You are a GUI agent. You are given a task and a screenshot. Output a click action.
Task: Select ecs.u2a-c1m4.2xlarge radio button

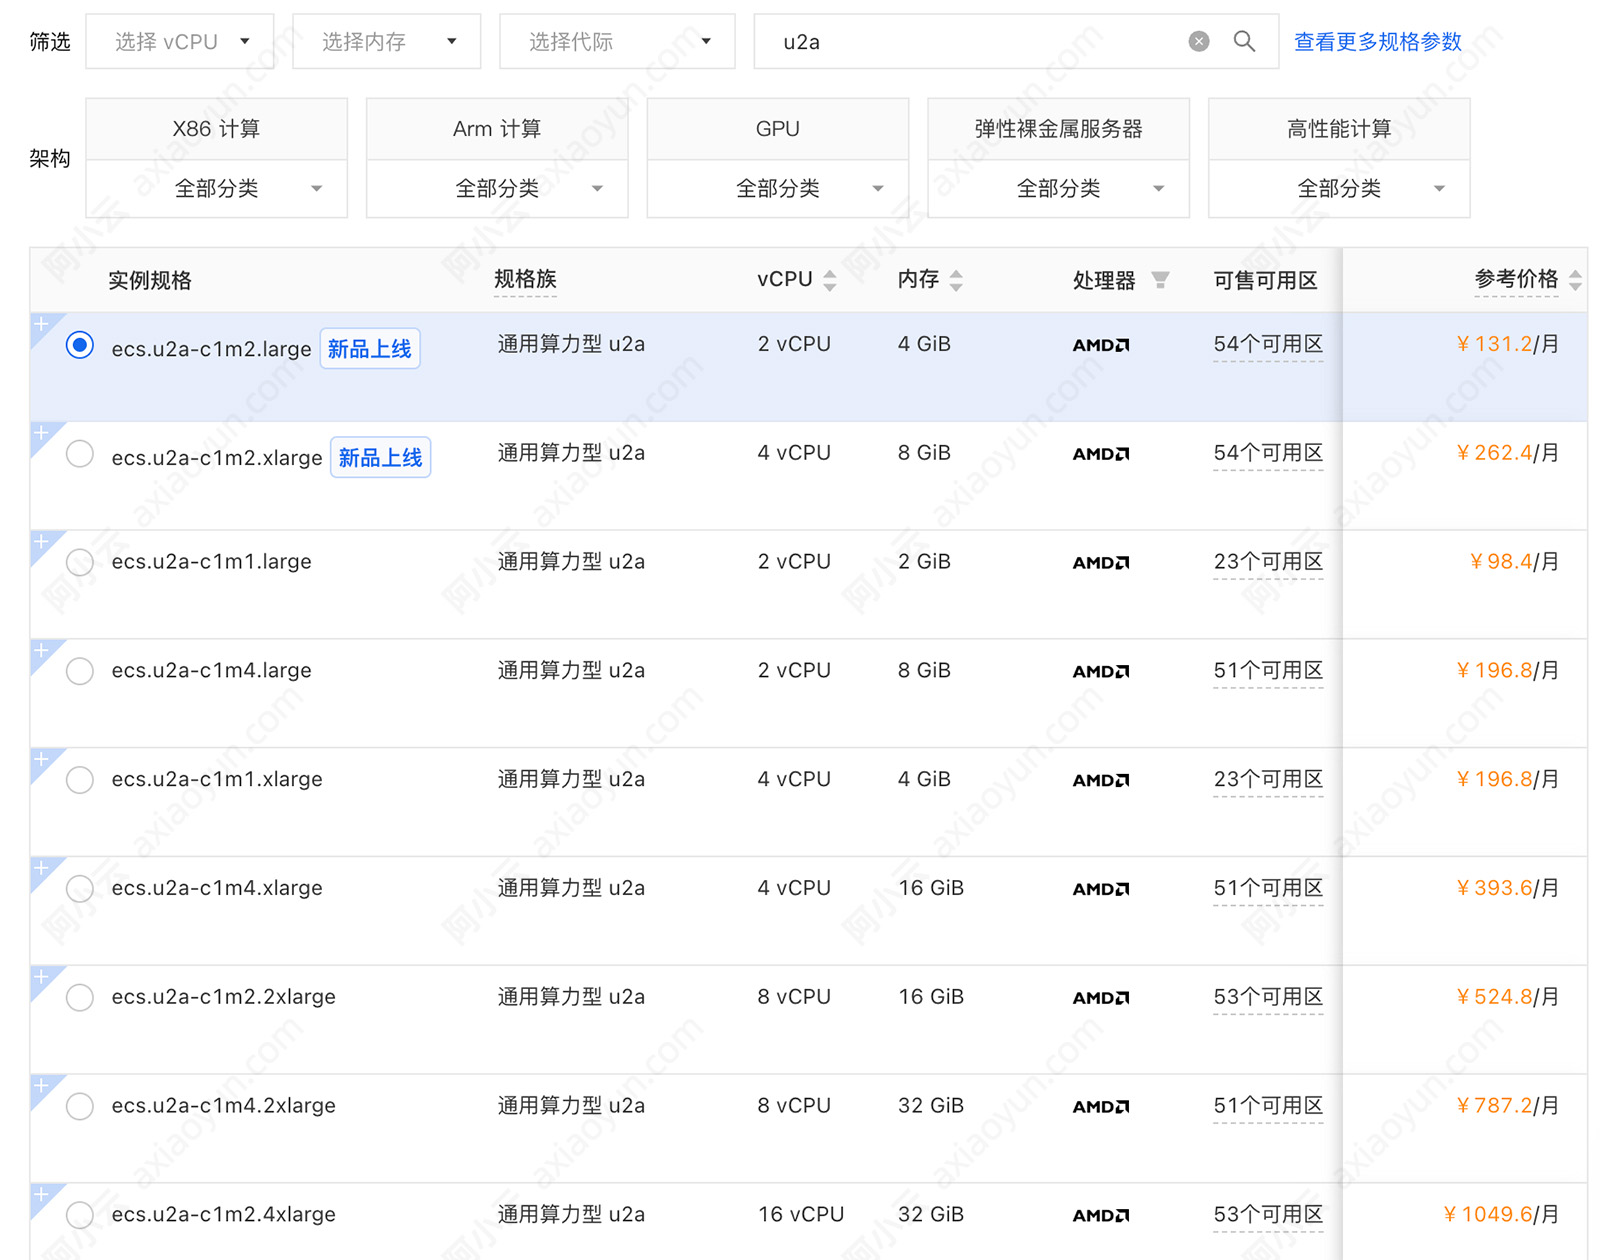point(80,1107)
